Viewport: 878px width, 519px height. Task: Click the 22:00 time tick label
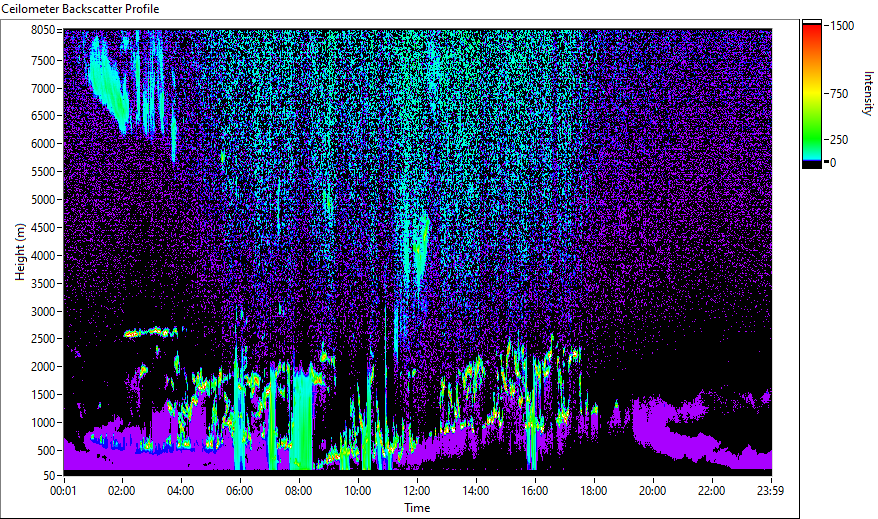point(712,491)
